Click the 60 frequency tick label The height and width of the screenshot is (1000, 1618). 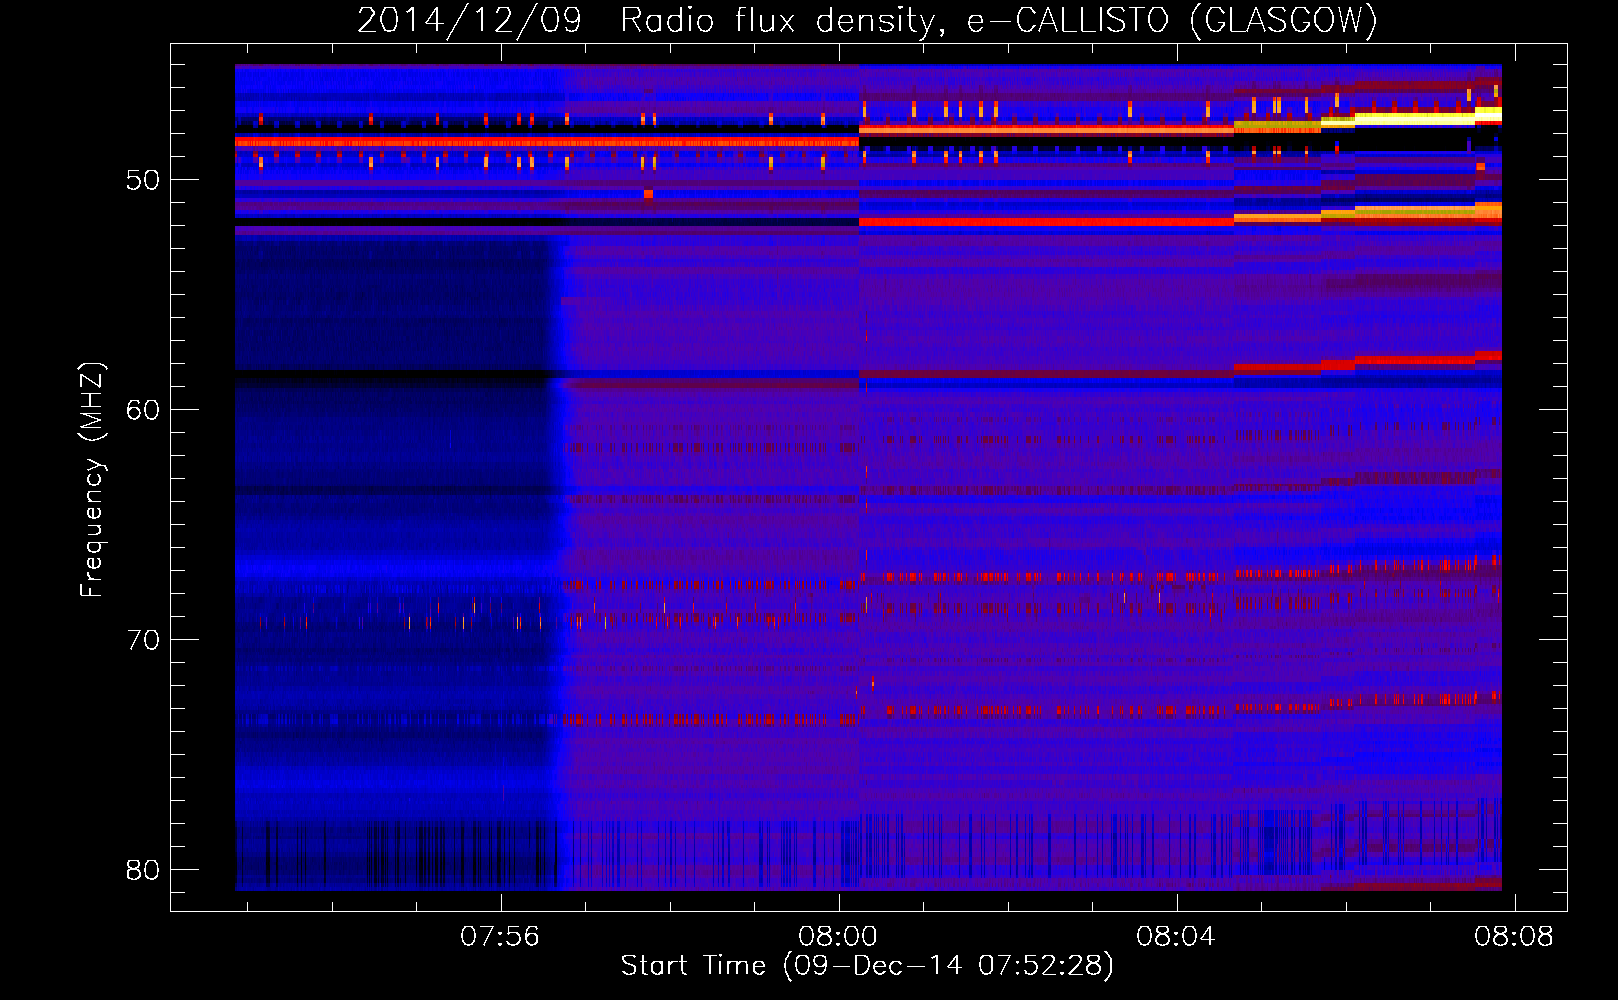143,410
